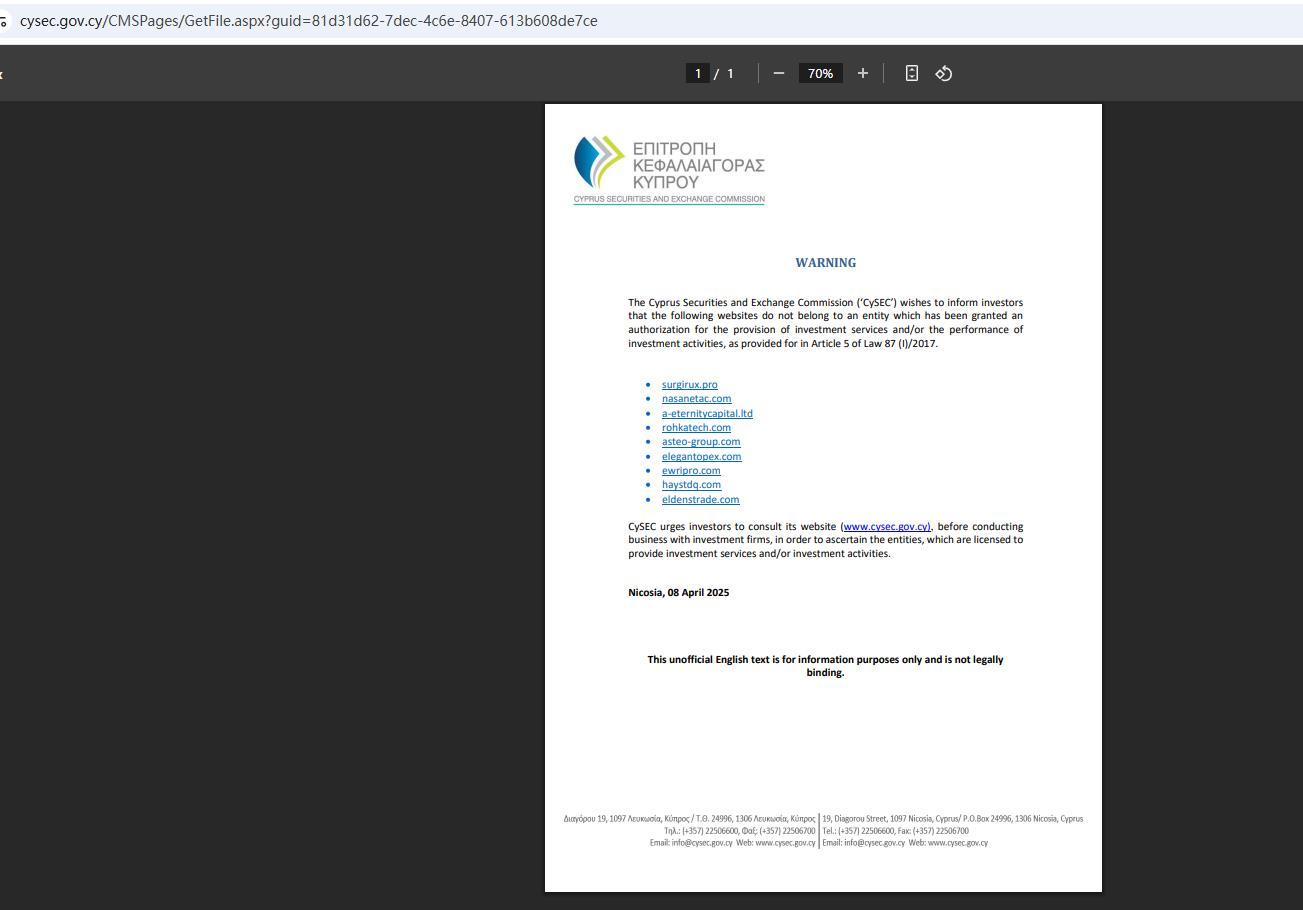Click the total page count '/ 1'

pos(724,73)
